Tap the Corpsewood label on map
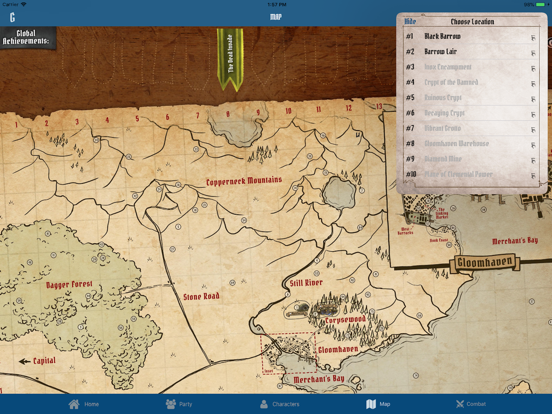Screen dimensions: 552x414 345,320
